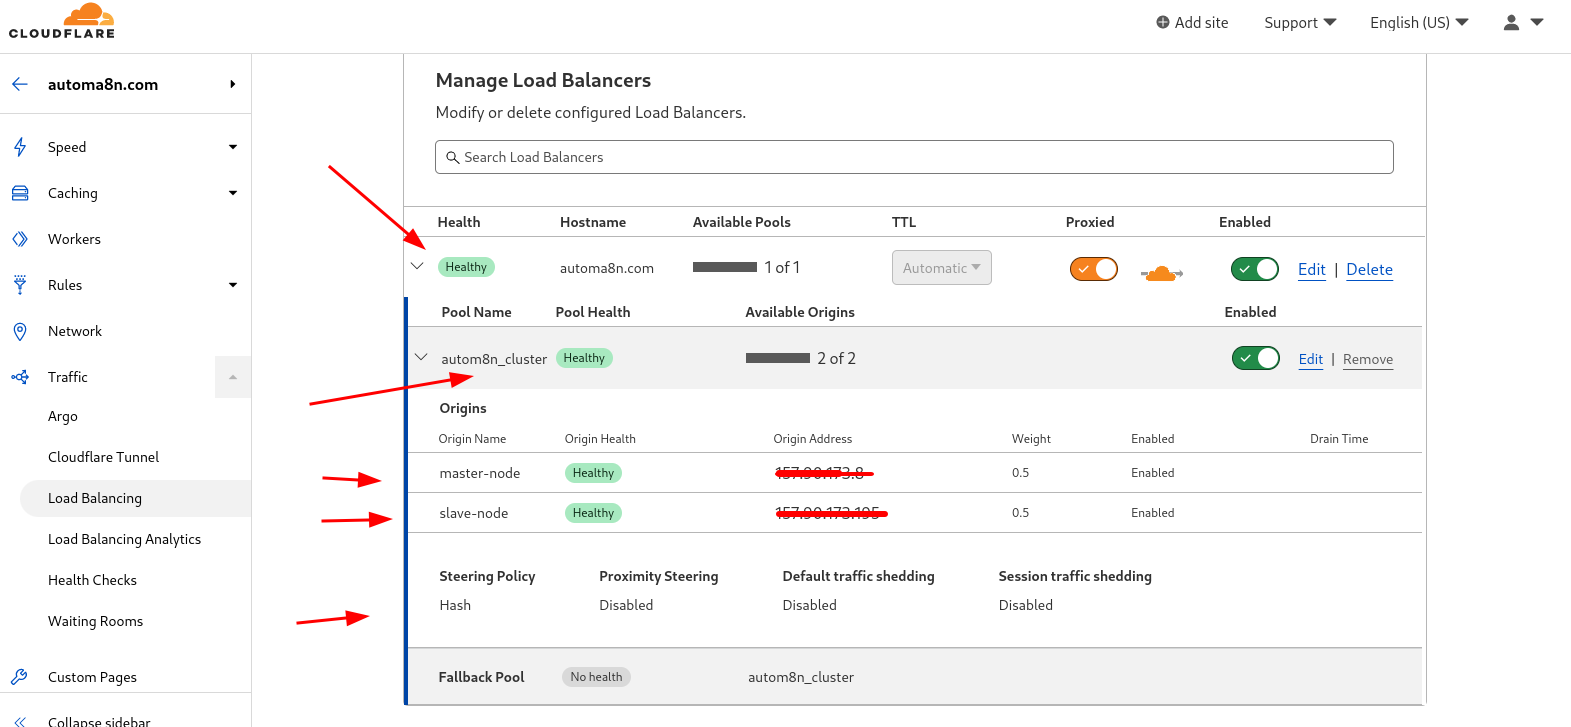
Task: Click the Add site plus icon
Action: pos(1163,22)
